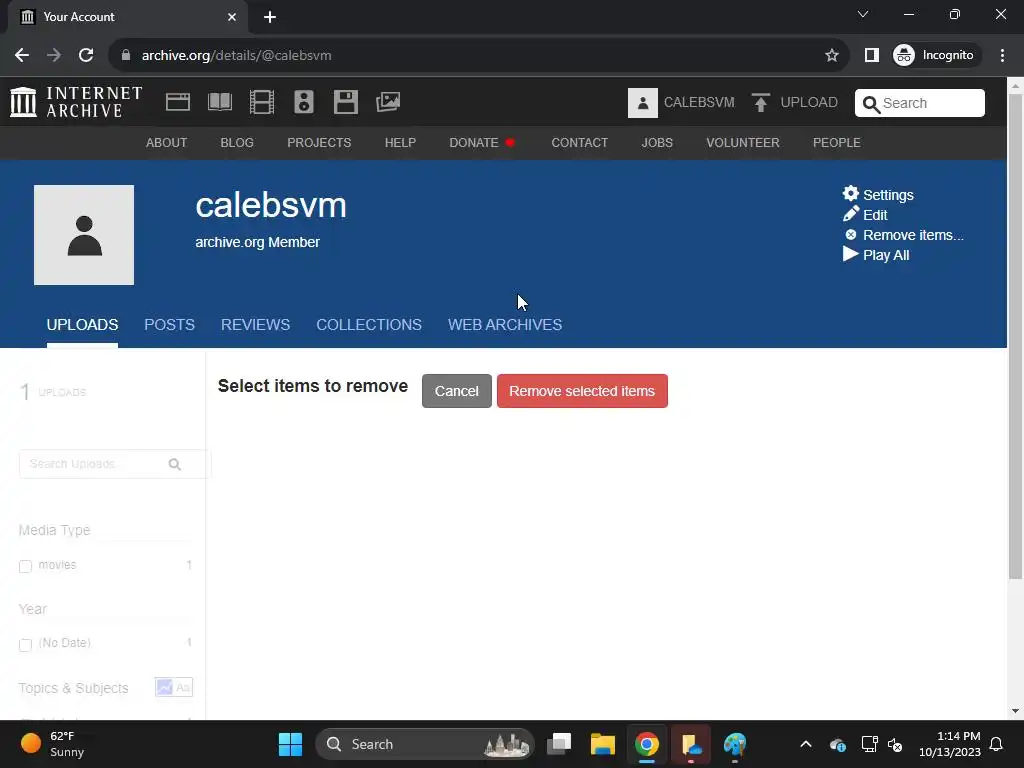
Task: Click the Cancel button
Action: tap(456, 391)
